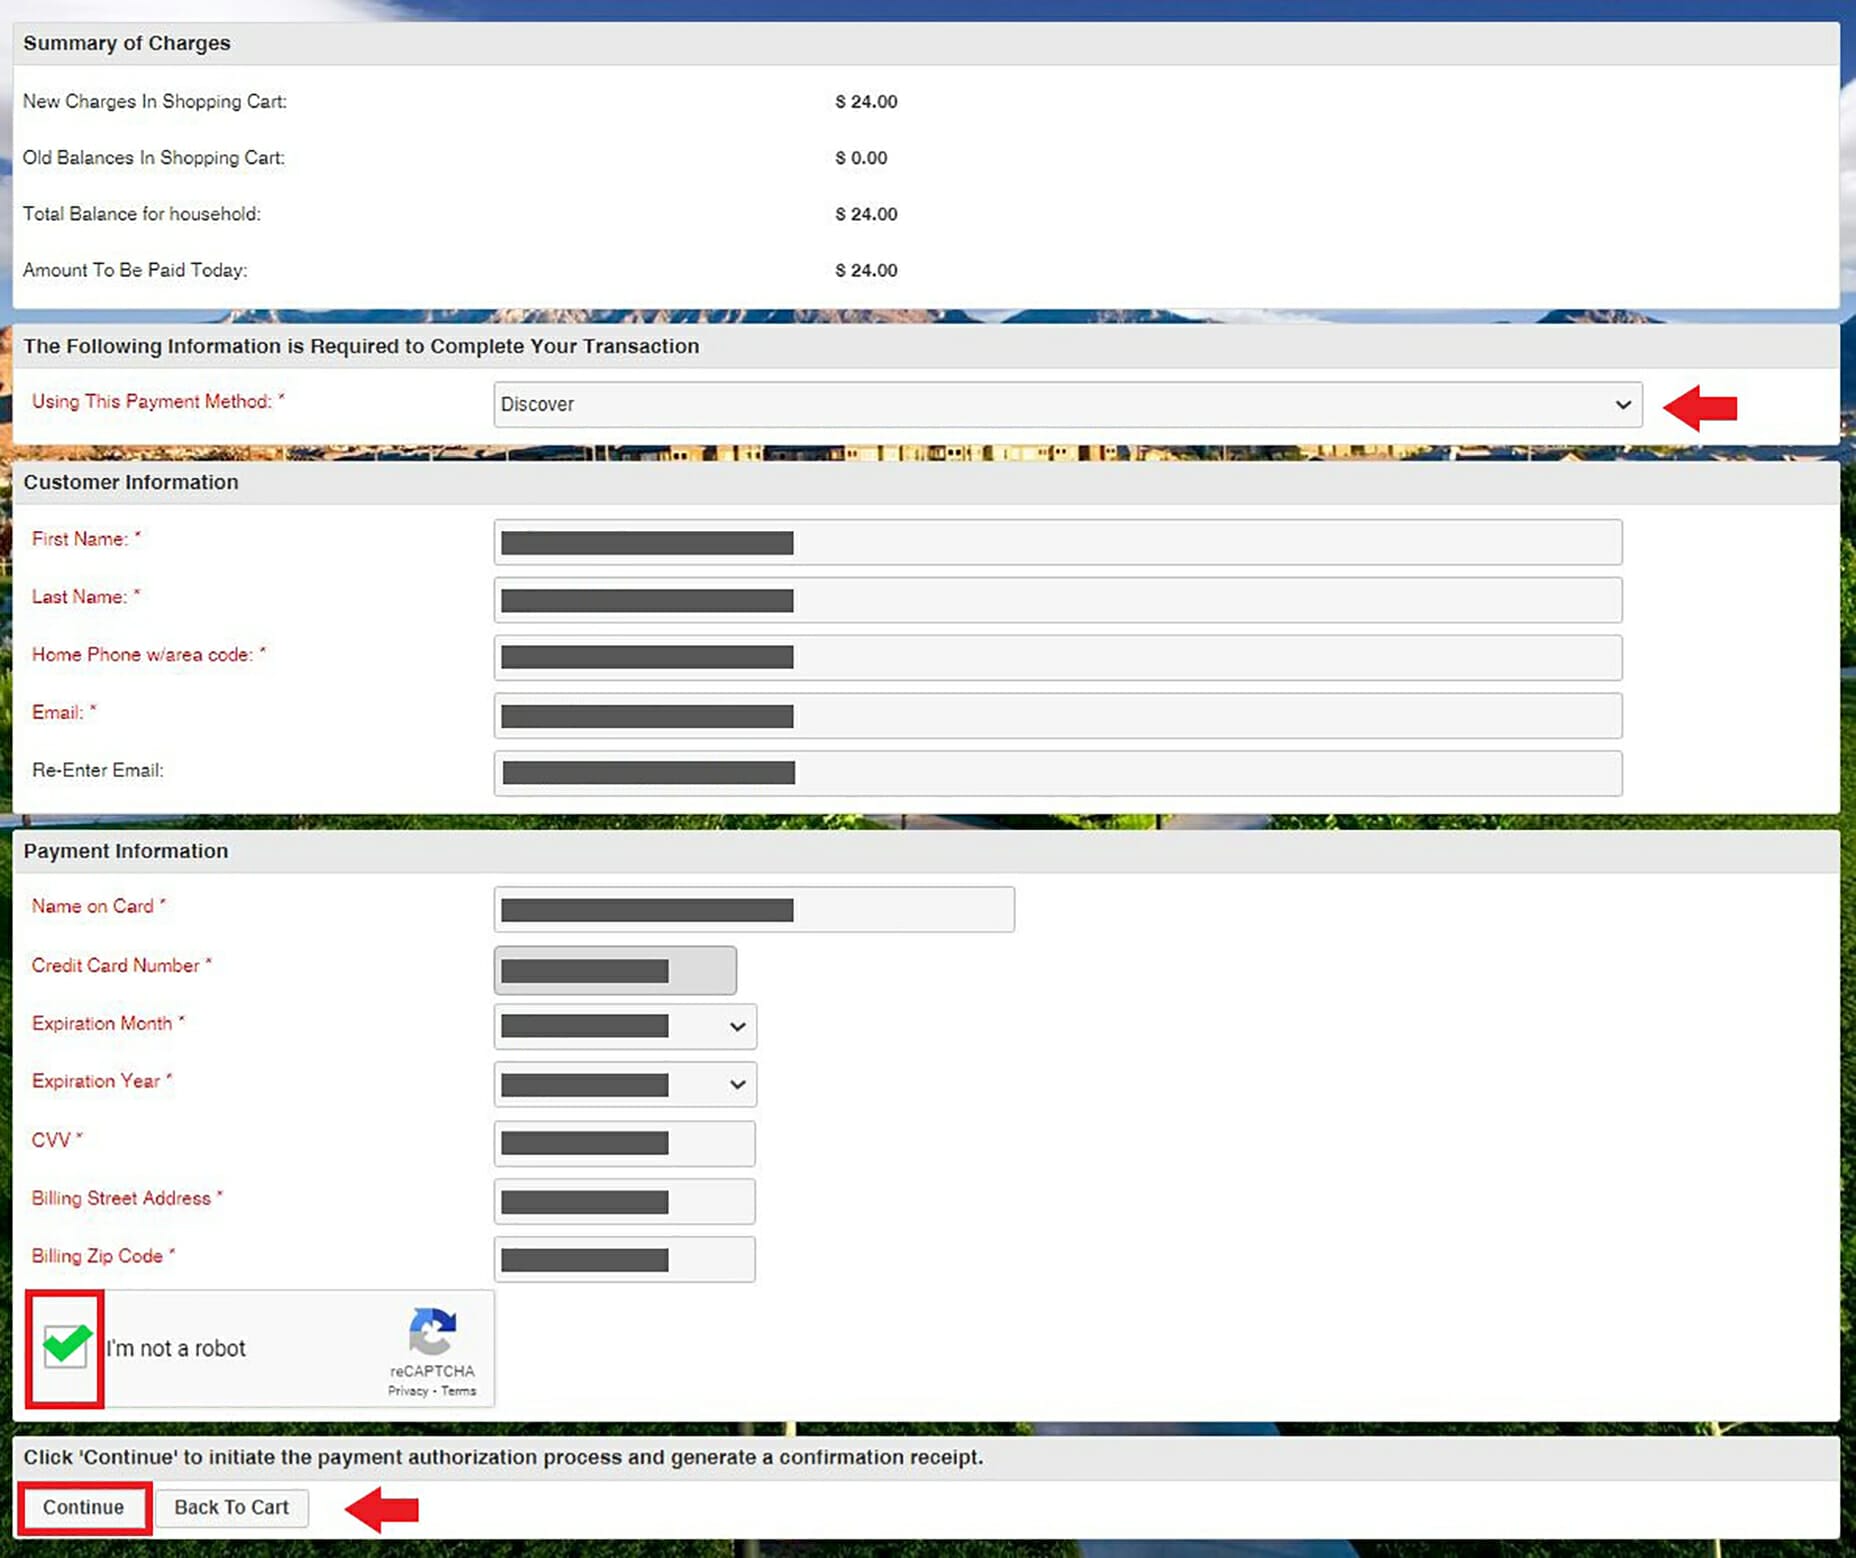Screen dimensions: 1856x1558
Task: Click the Back To Cart button
Action: [231, 1507]
